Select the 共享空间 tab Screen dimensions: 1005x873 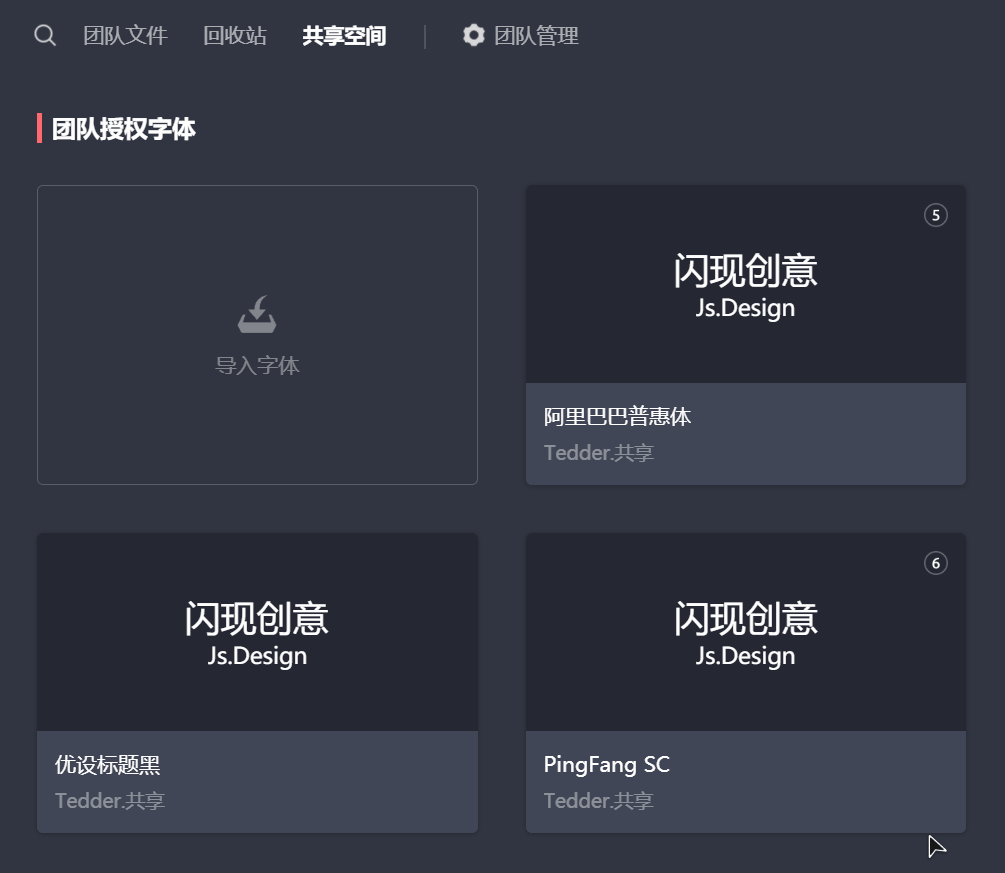(x=344, y=35)
